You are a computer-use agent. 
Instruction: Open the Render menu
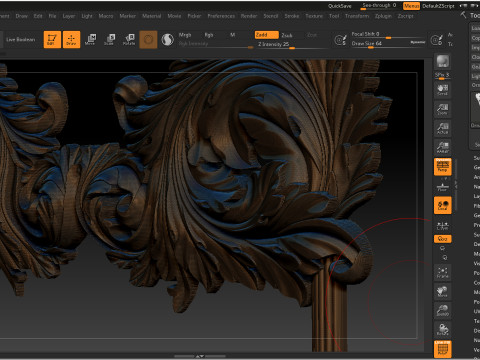click(x=249, y=16)
